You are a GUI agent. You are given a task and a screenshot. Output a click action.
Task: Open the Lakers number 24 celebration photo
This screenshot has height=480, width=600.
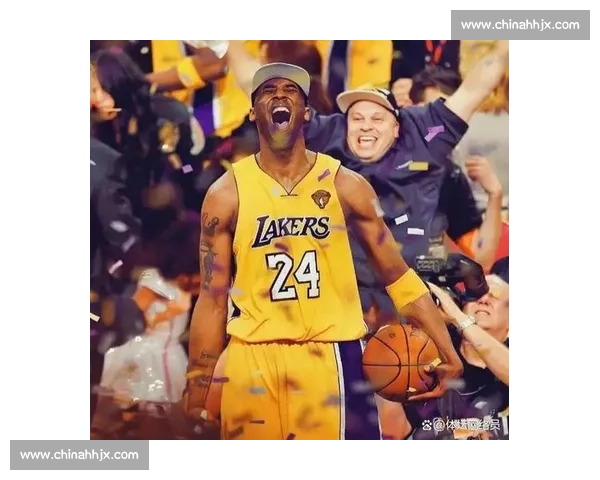pyautogui.click(x=299, y=240)
